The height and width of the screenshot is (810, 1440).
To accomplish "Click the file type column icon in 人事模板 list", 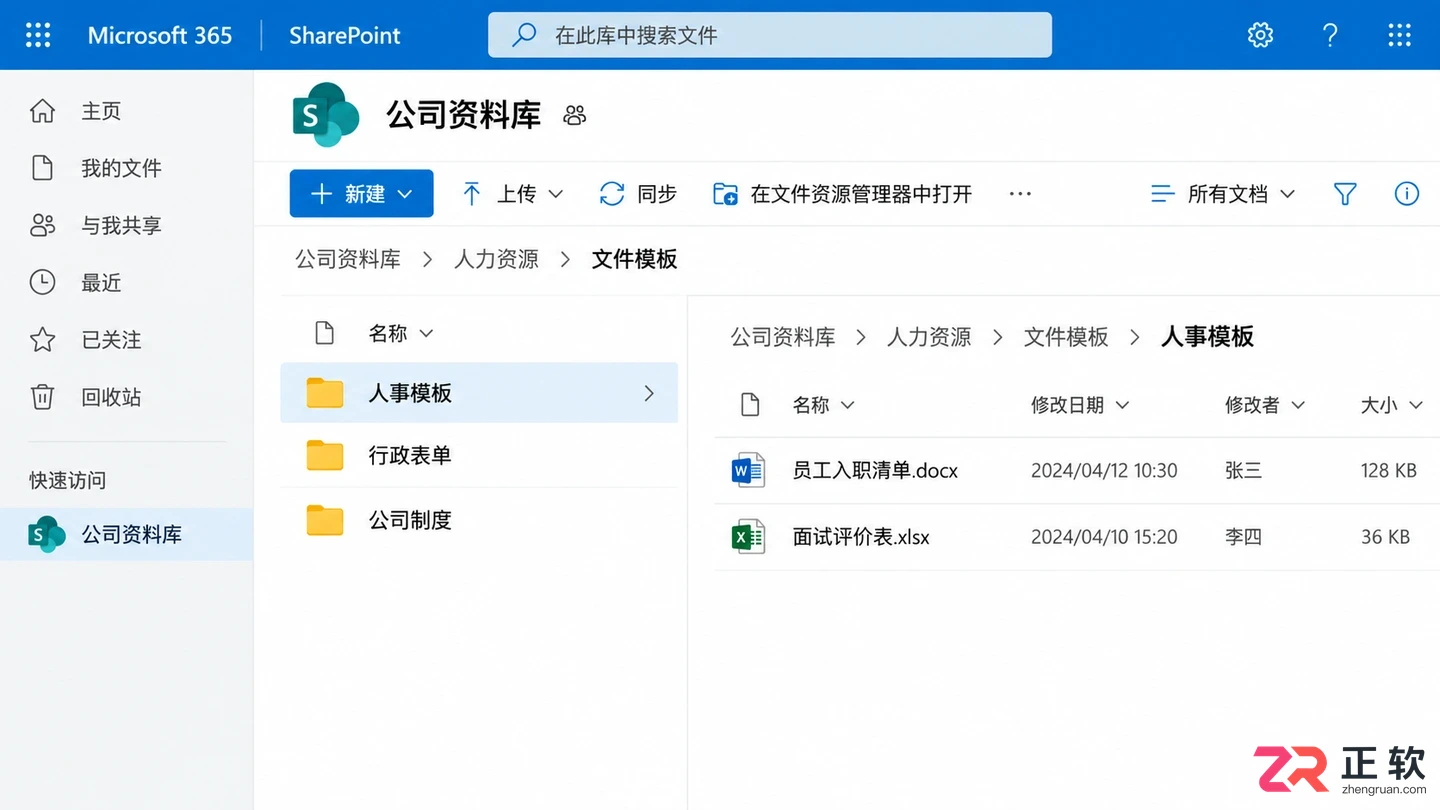I will point(750,405).
